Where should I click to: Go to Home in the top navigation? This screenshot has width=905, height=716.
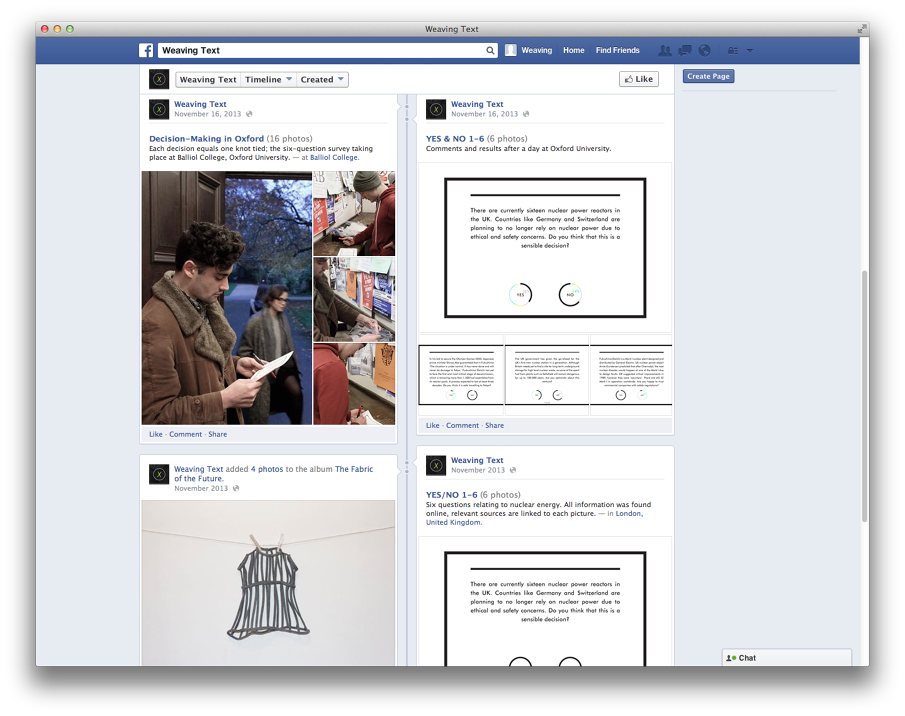[x=573, y=49]
